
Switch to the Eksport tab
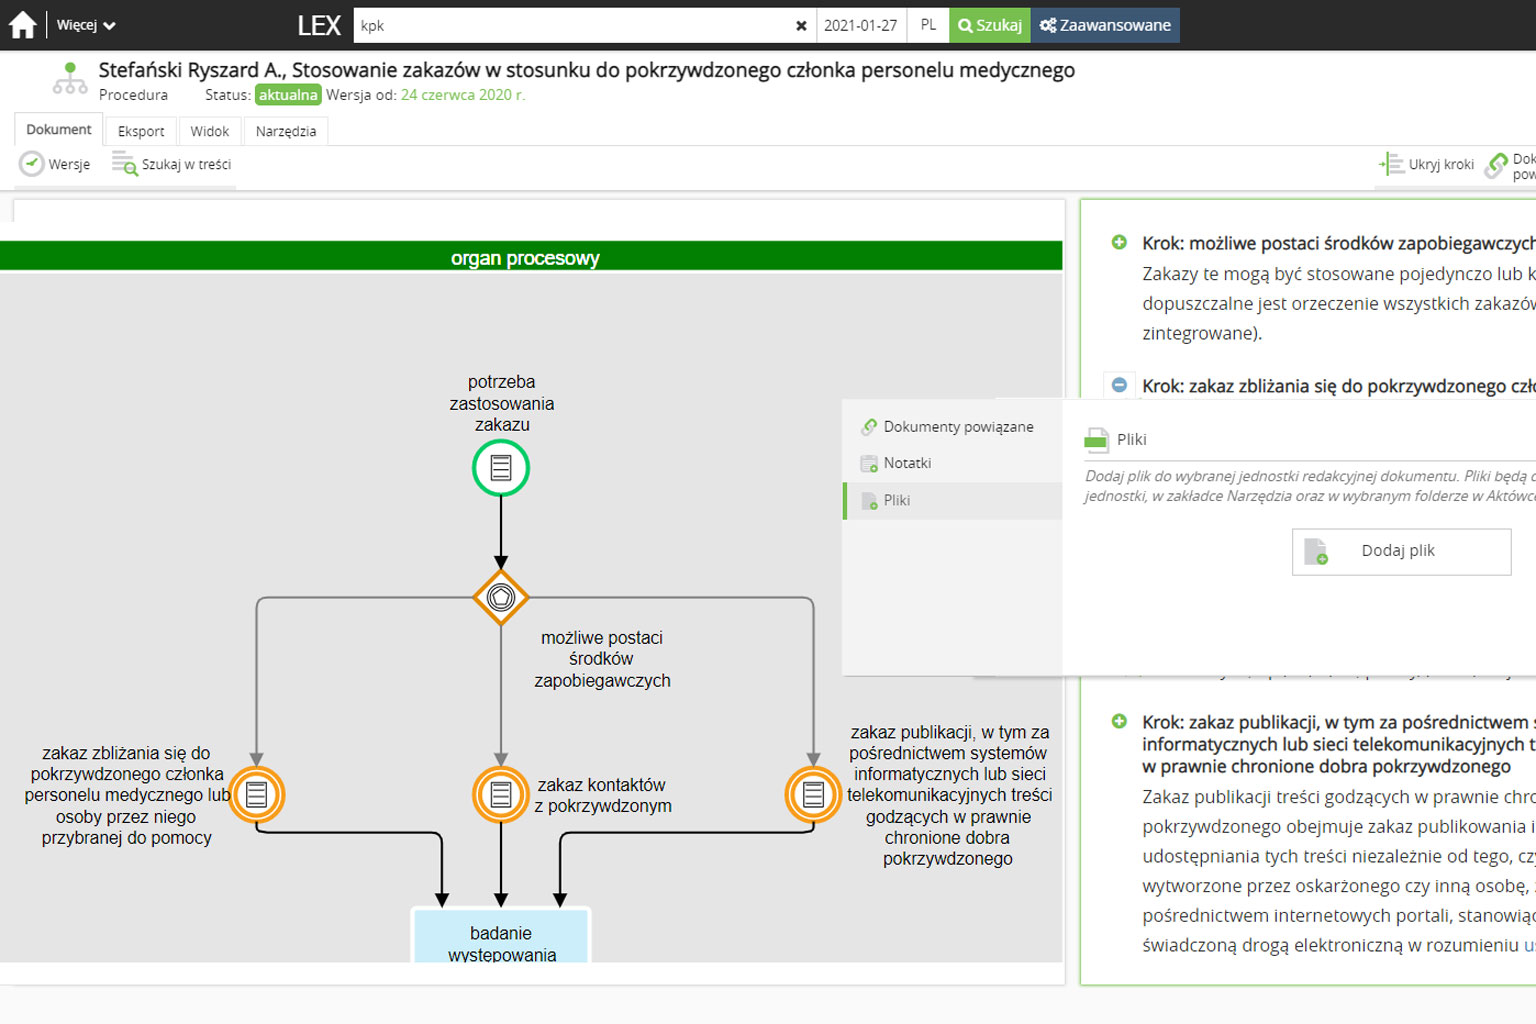(x=141, y=131)
